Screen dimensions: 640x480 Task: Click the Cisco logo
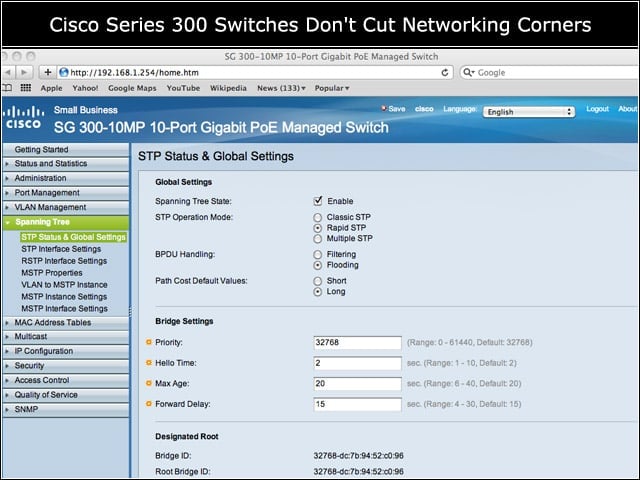pos(24,118)
